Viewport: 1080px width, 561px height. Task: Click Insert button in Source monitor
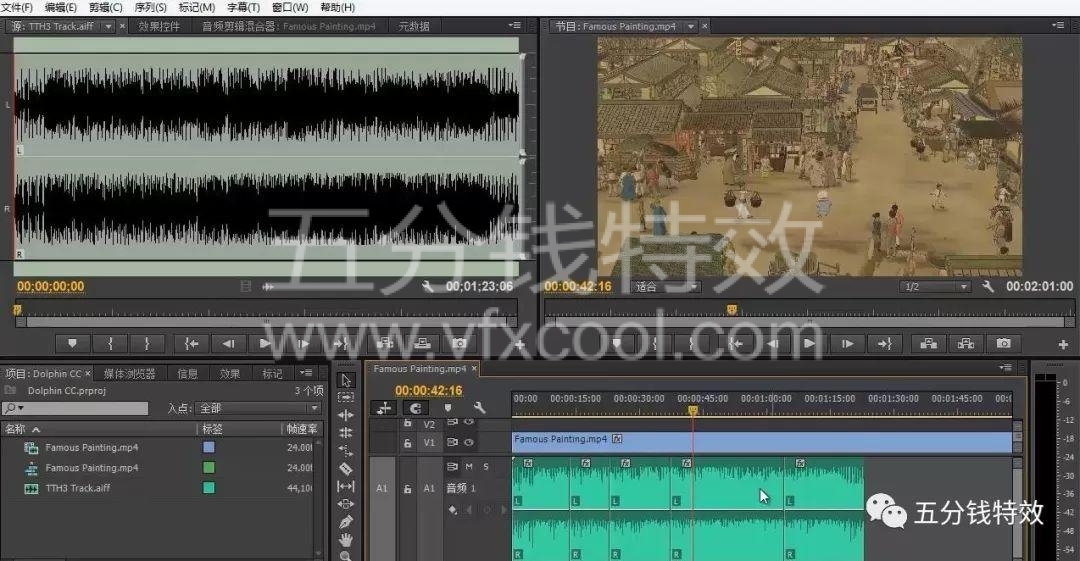coord(384,343)
